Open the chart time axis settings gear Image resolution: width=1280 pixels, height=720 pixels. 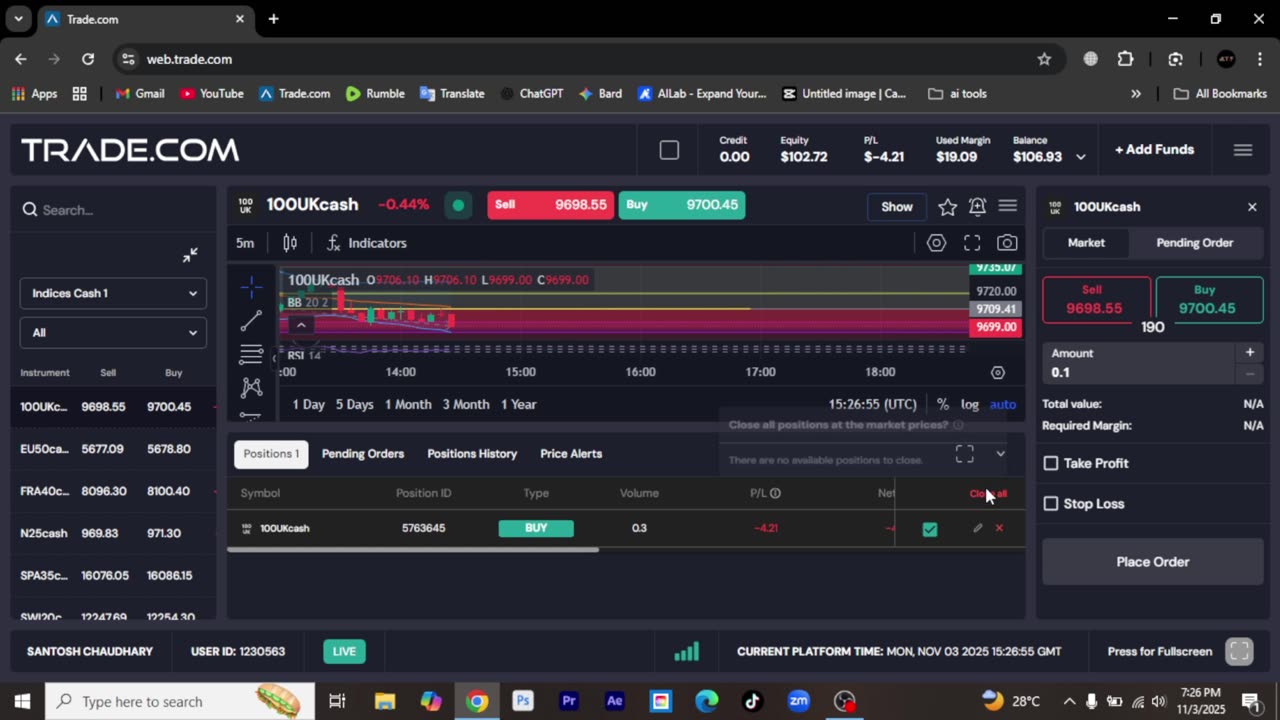click(x=997, y=372)
